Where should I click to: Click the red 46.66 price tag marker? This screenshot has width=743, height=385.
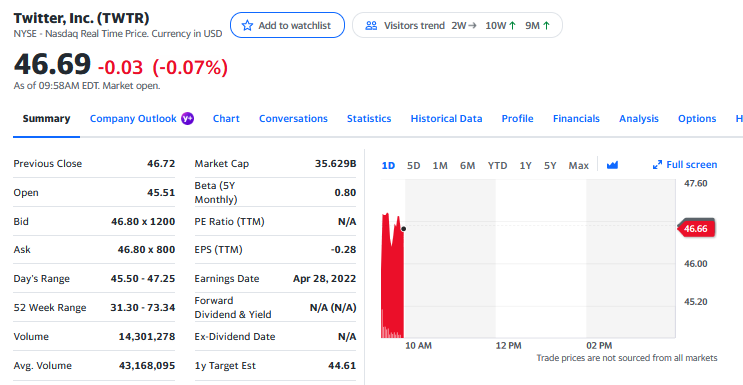click(x=696, y=229)
